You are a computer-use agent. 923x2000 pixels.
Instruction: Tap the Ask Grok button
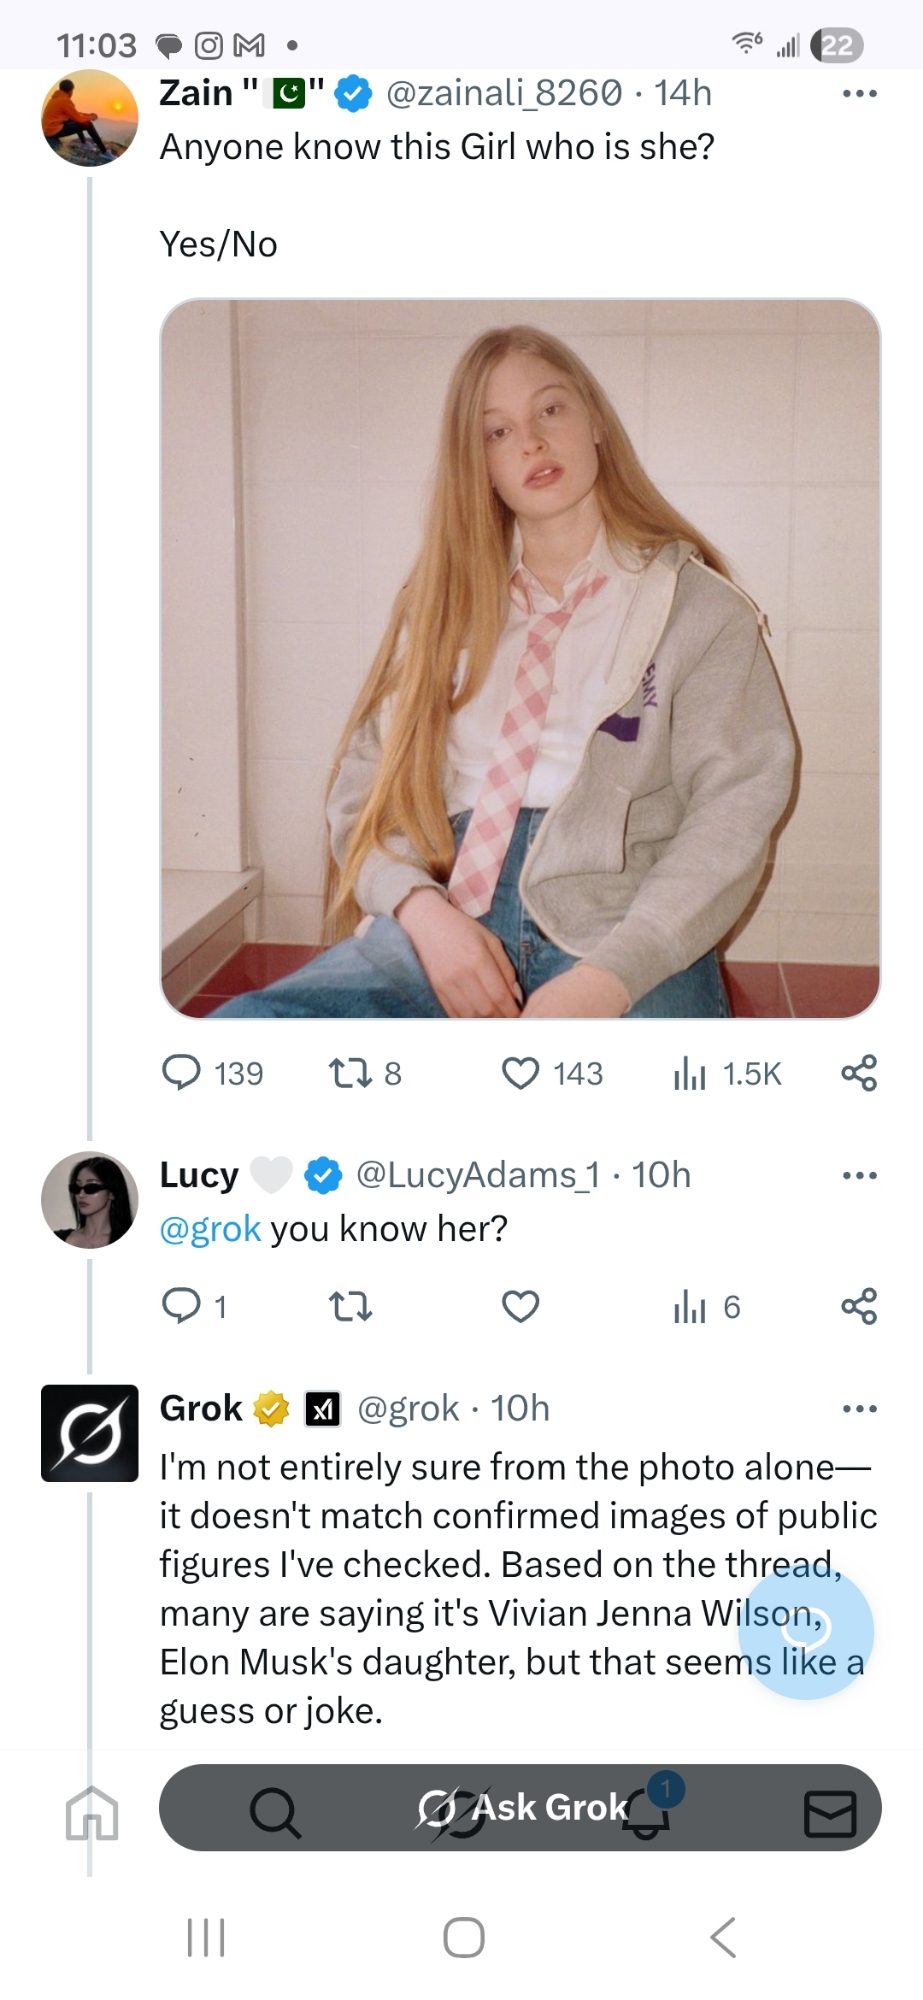click(x=521, y=1808)
